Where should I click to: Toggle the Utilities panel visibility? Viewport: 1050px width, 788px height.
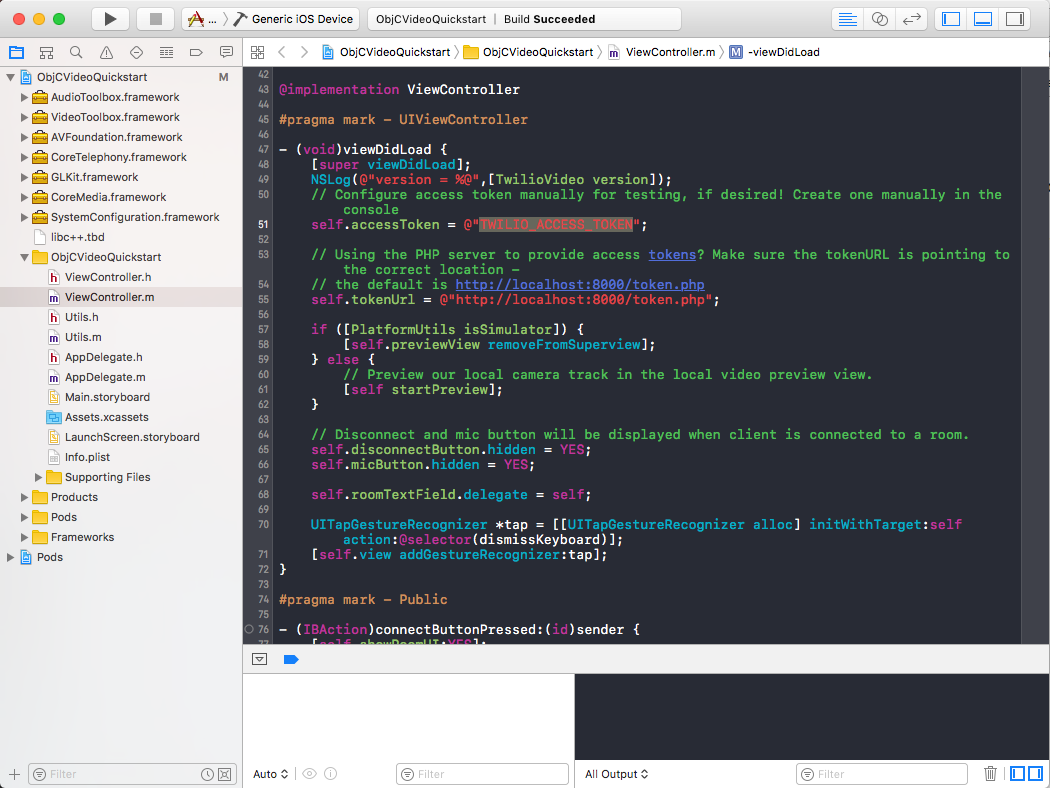1015,19
